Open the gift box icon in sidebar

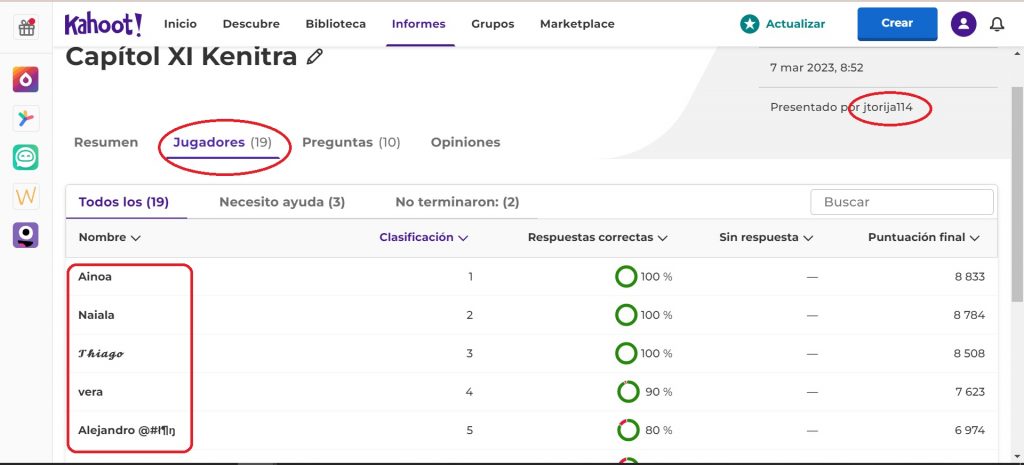(x=26, y=27)
